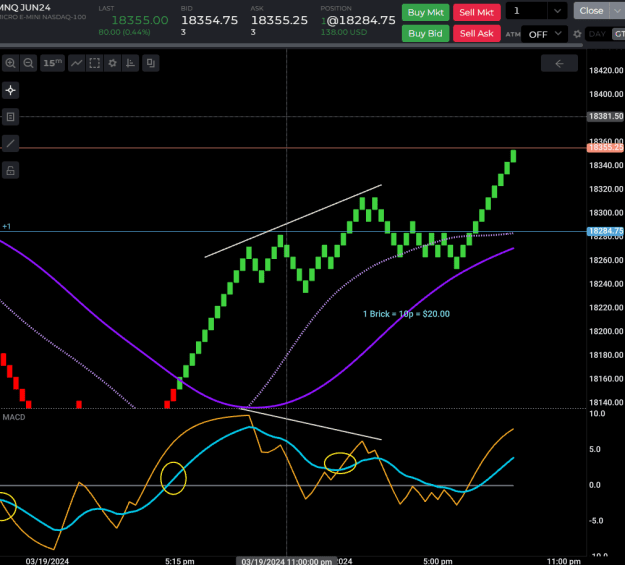Activate the dashed selection box tool

coord(94,63)
